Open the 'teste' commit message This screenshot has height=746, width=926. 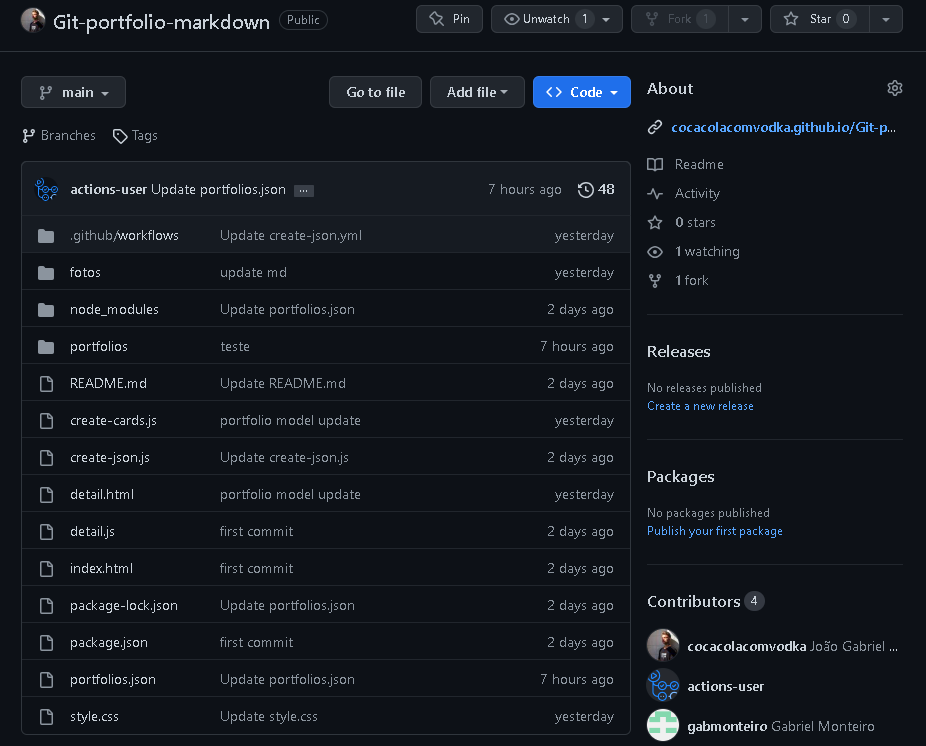point(234,347)
